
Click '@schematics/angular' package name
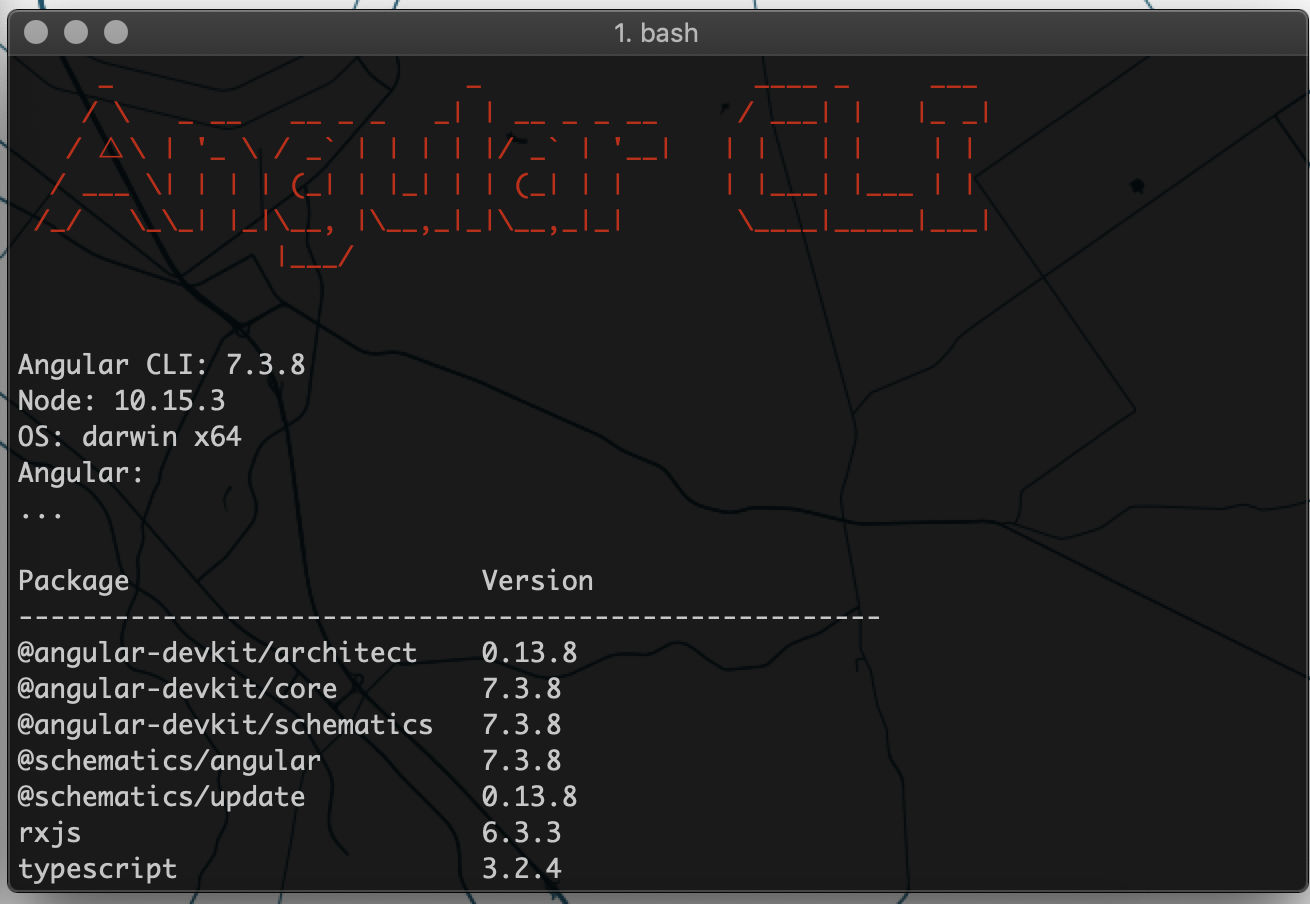click(170, 761)
